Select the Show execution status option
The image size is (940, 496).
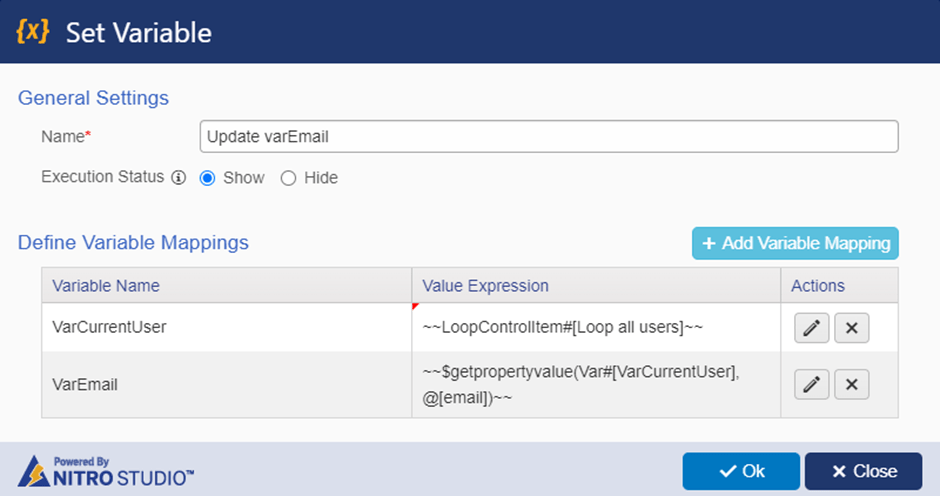[x=207, y=178]
